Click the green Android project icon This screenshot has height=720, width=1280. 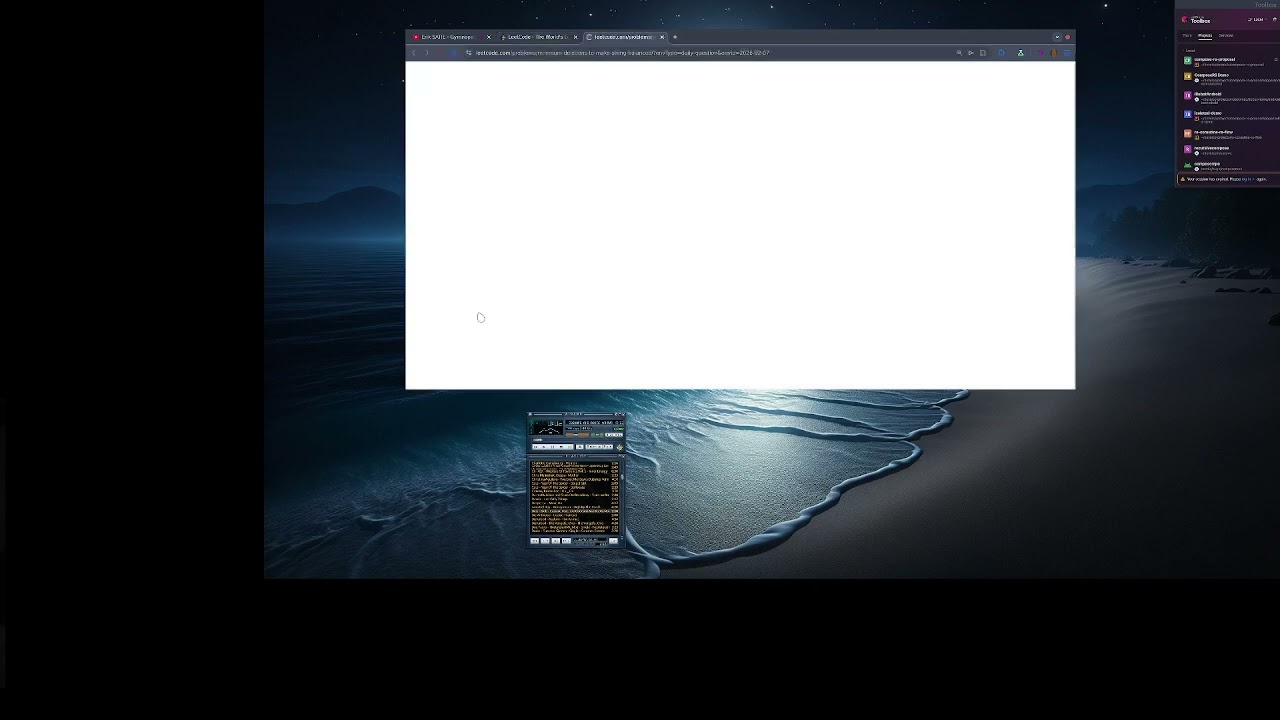[x=1187, y=166]
